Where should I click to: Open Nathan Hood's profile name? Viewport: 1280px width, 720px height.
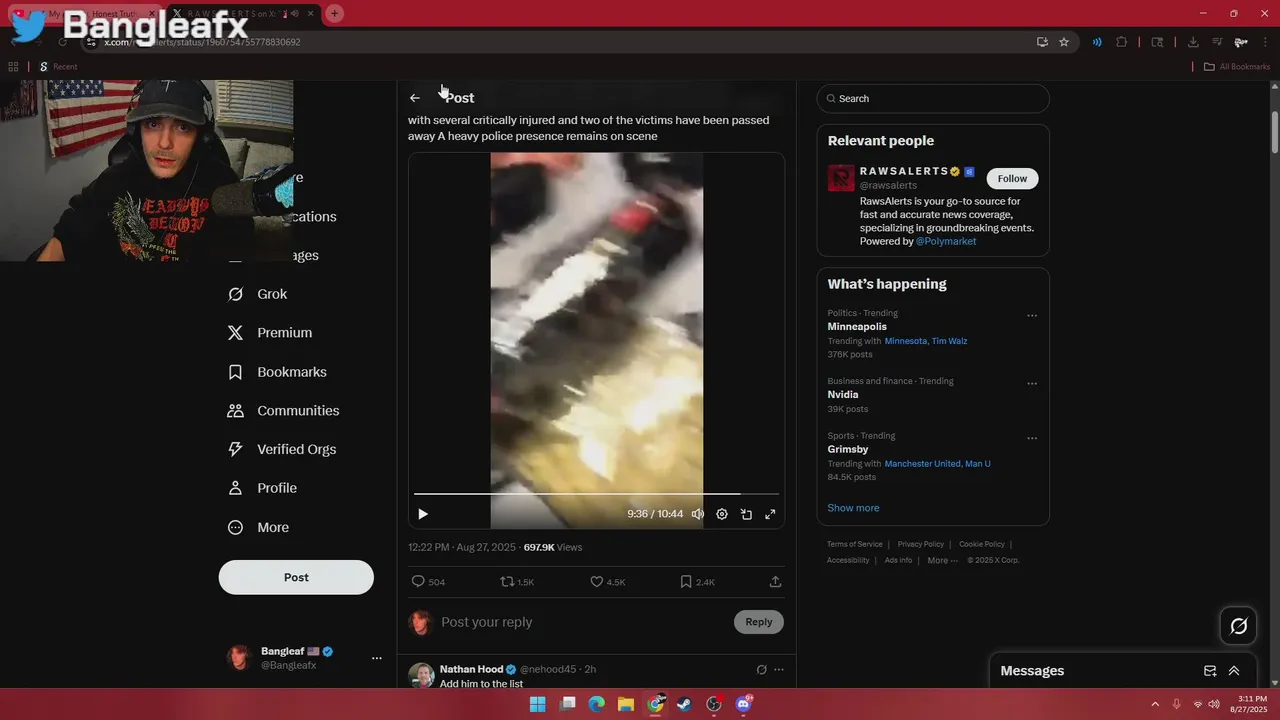[x=472, y=669]
